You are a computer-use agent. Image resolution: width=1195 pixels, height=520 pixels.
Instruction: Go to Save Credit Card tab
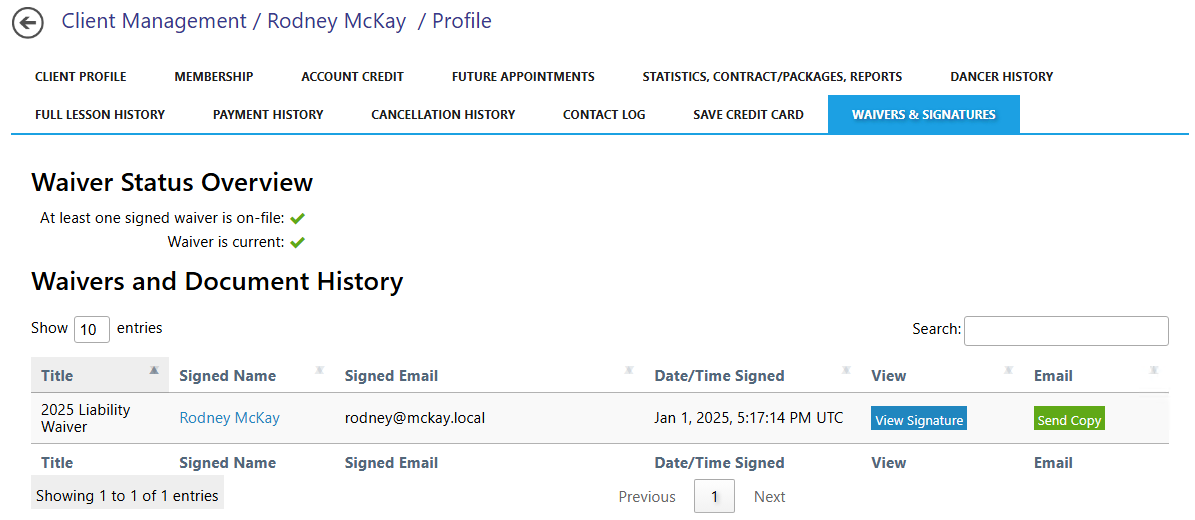(x=748, y=114)
